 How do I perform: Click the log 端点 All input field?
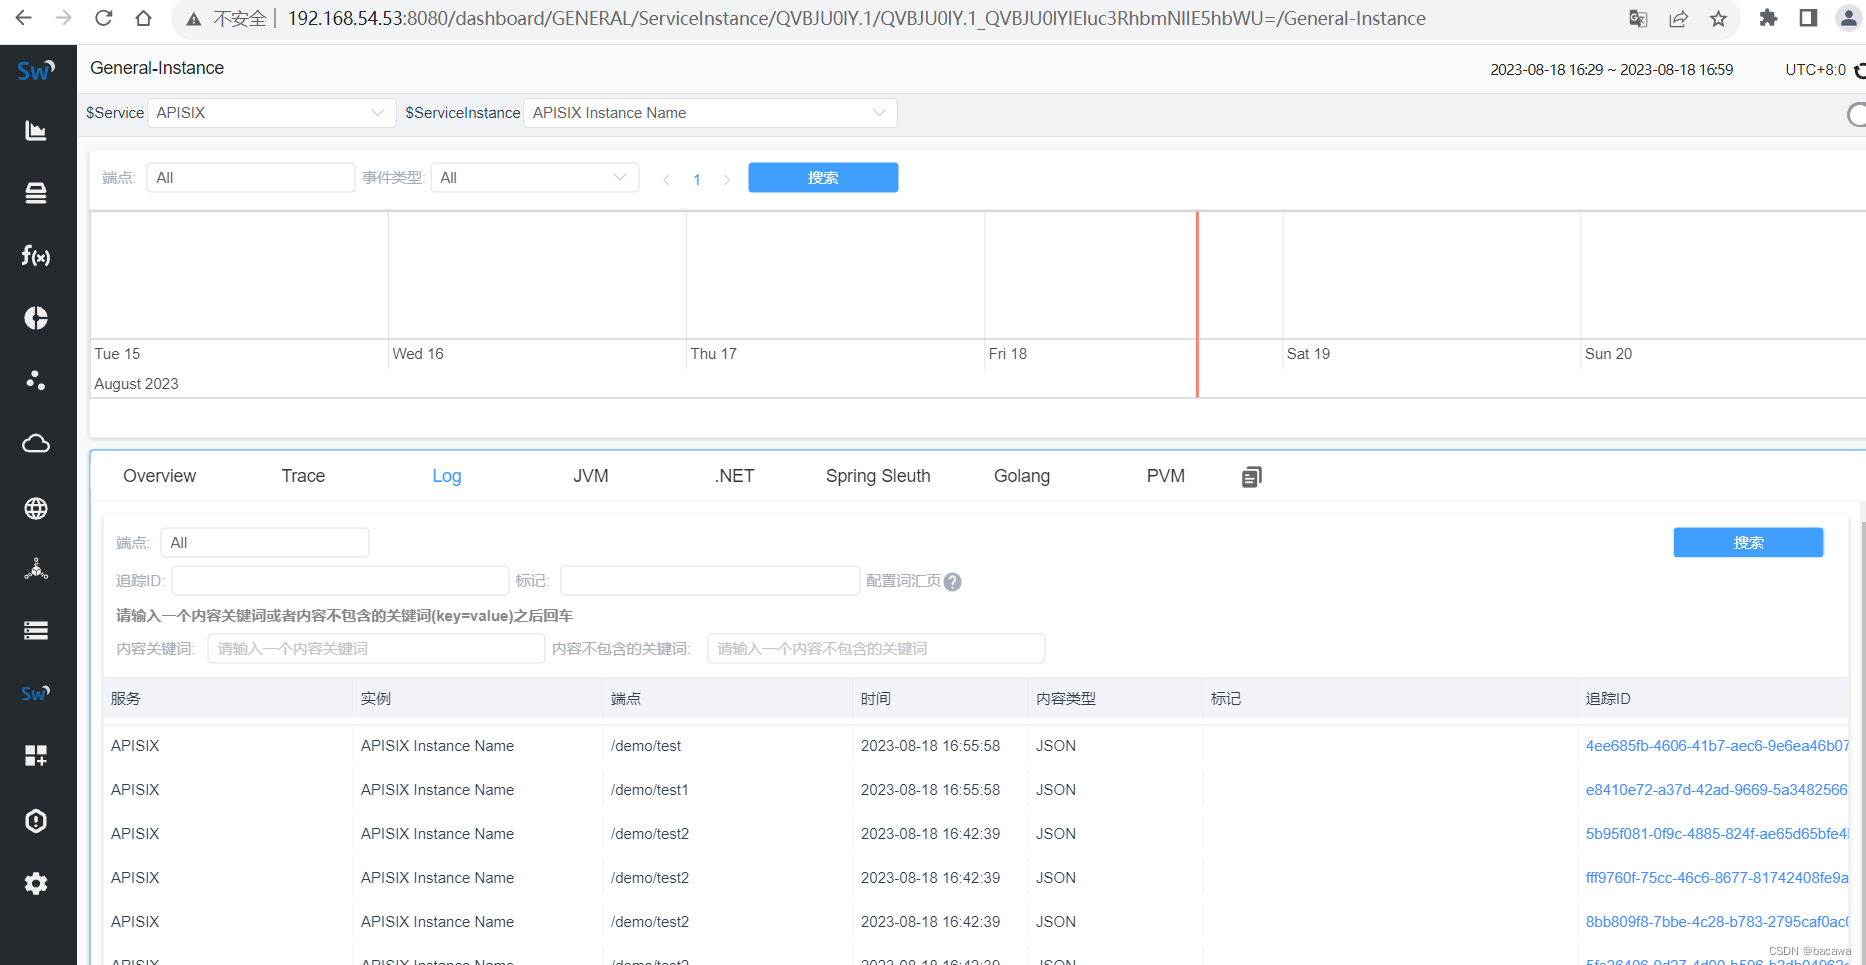265,543
